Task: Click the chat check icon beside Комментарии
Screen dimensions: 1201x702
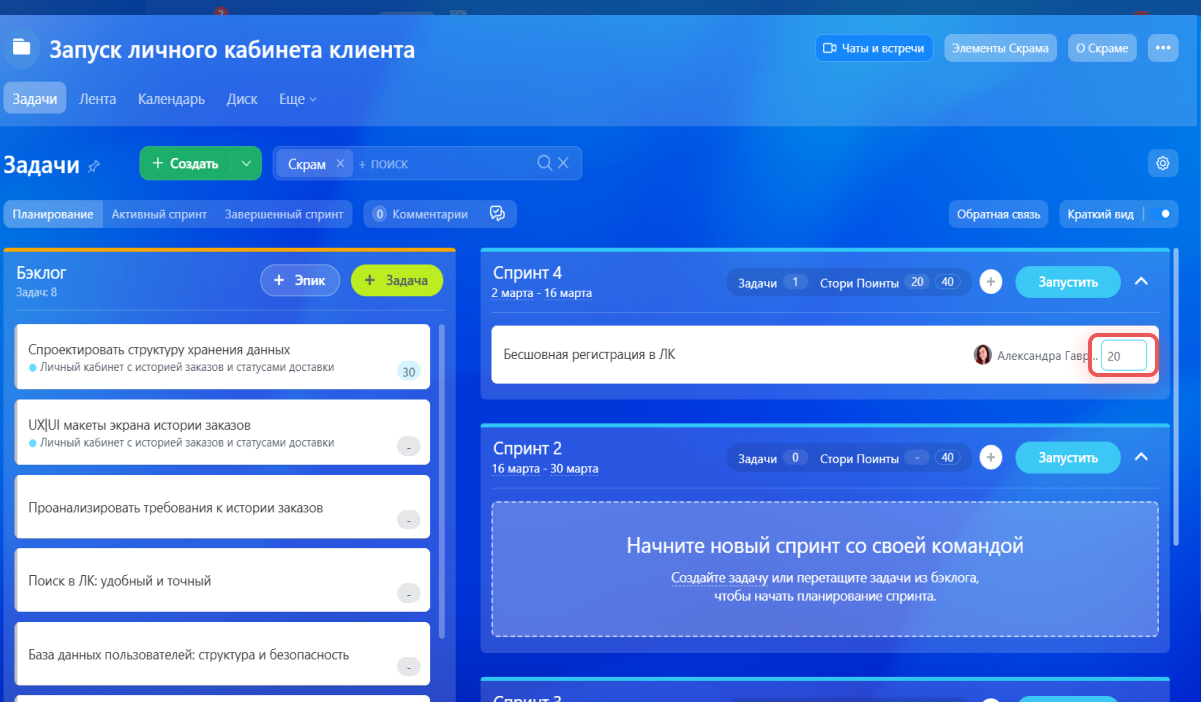Action: (497, 213)
